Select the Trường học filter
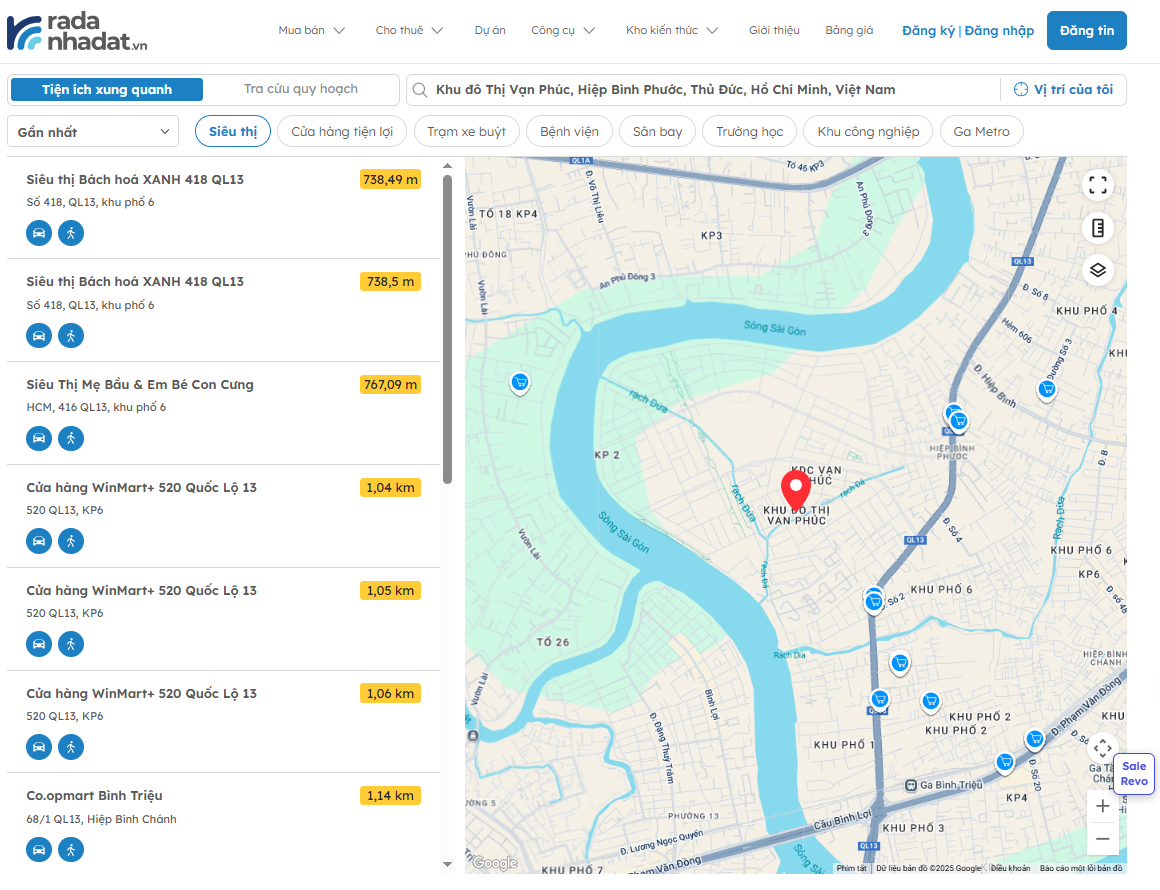 (x=749, y=132)
